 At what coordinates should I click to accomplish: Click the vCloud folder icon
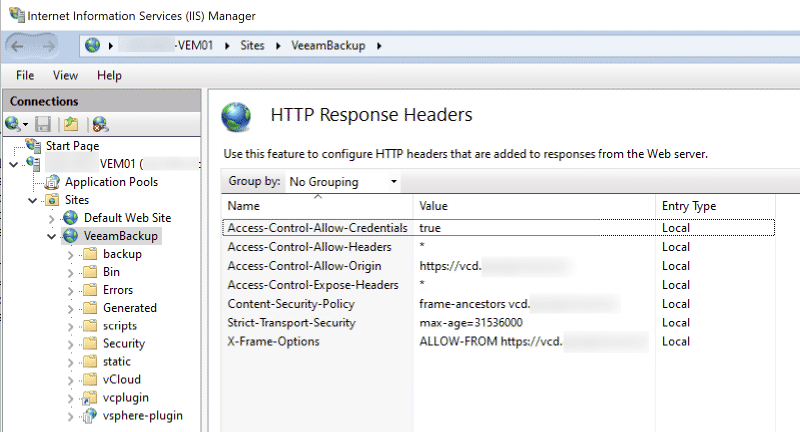[x=90, y=379]
